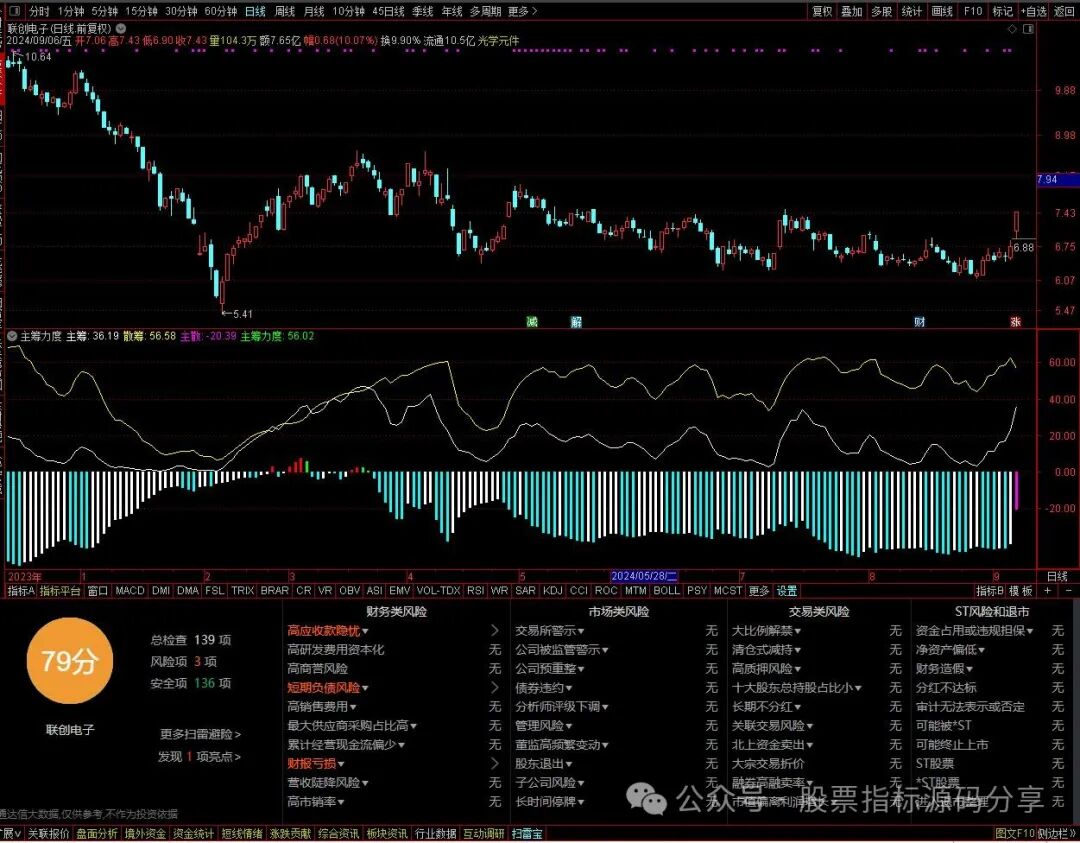Click the 解 event marker on the chart

click(576, 322)
